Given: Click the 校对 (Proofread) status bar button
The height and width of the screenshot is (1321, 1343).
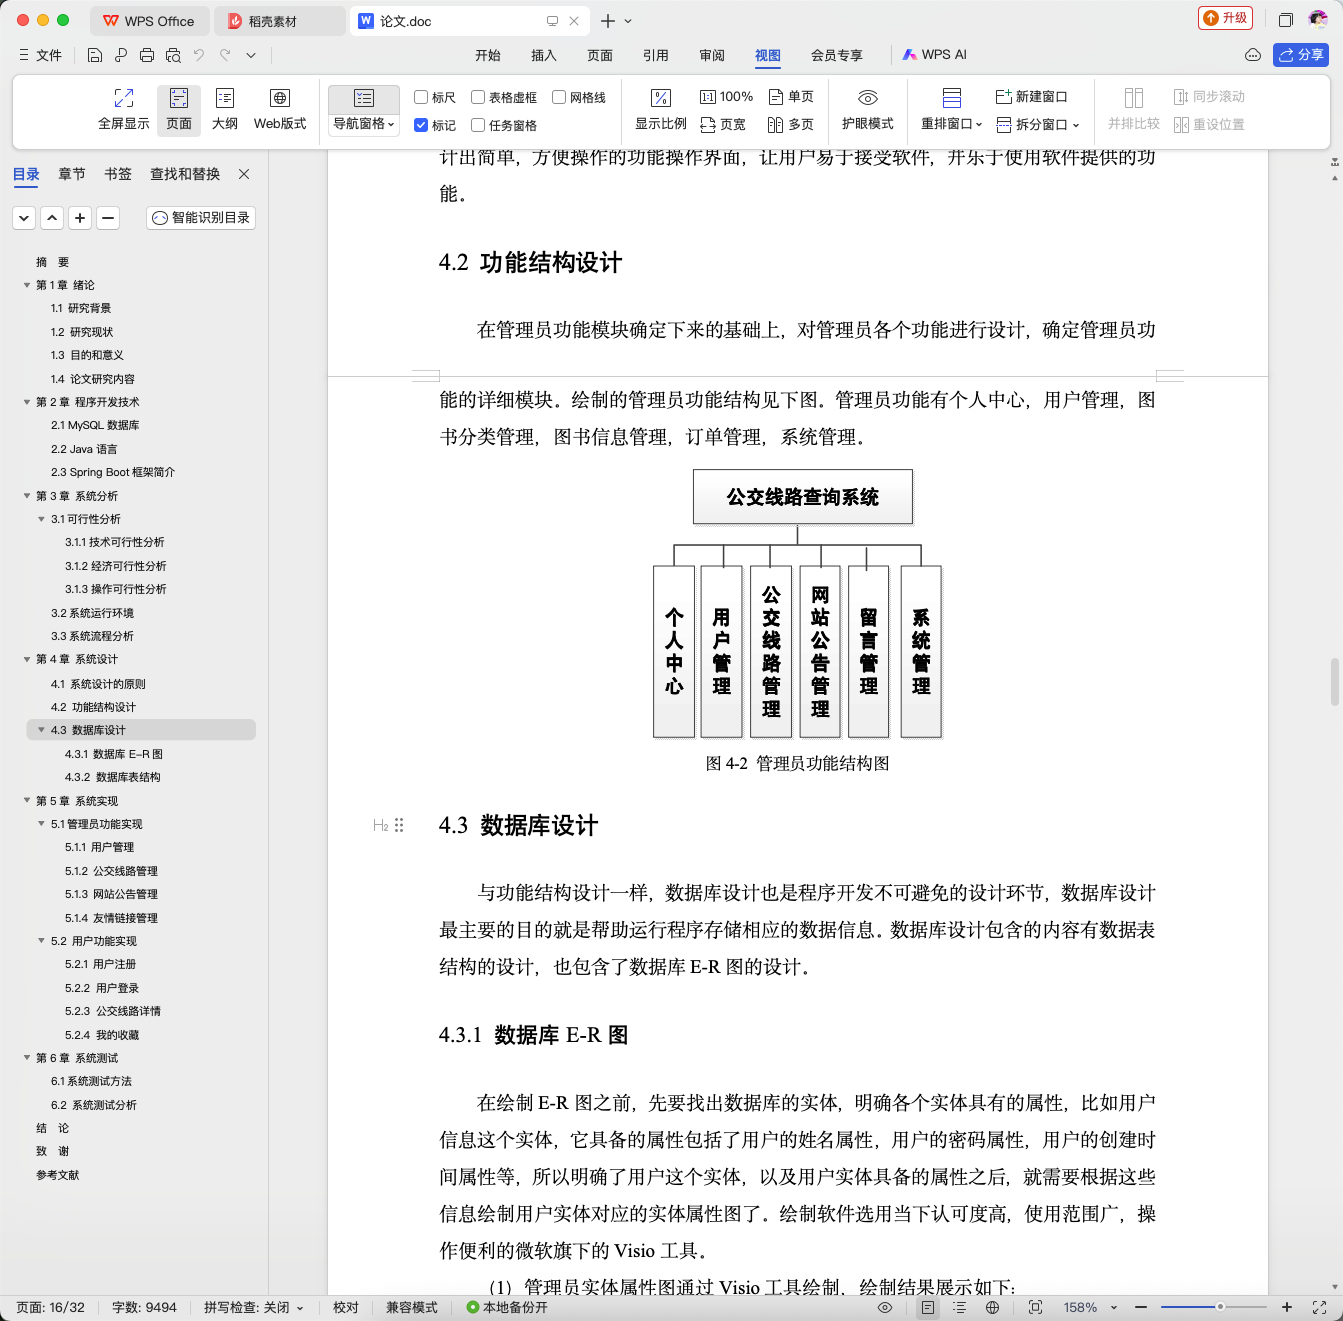Looking at the screenshot, I should point(346,1307).
